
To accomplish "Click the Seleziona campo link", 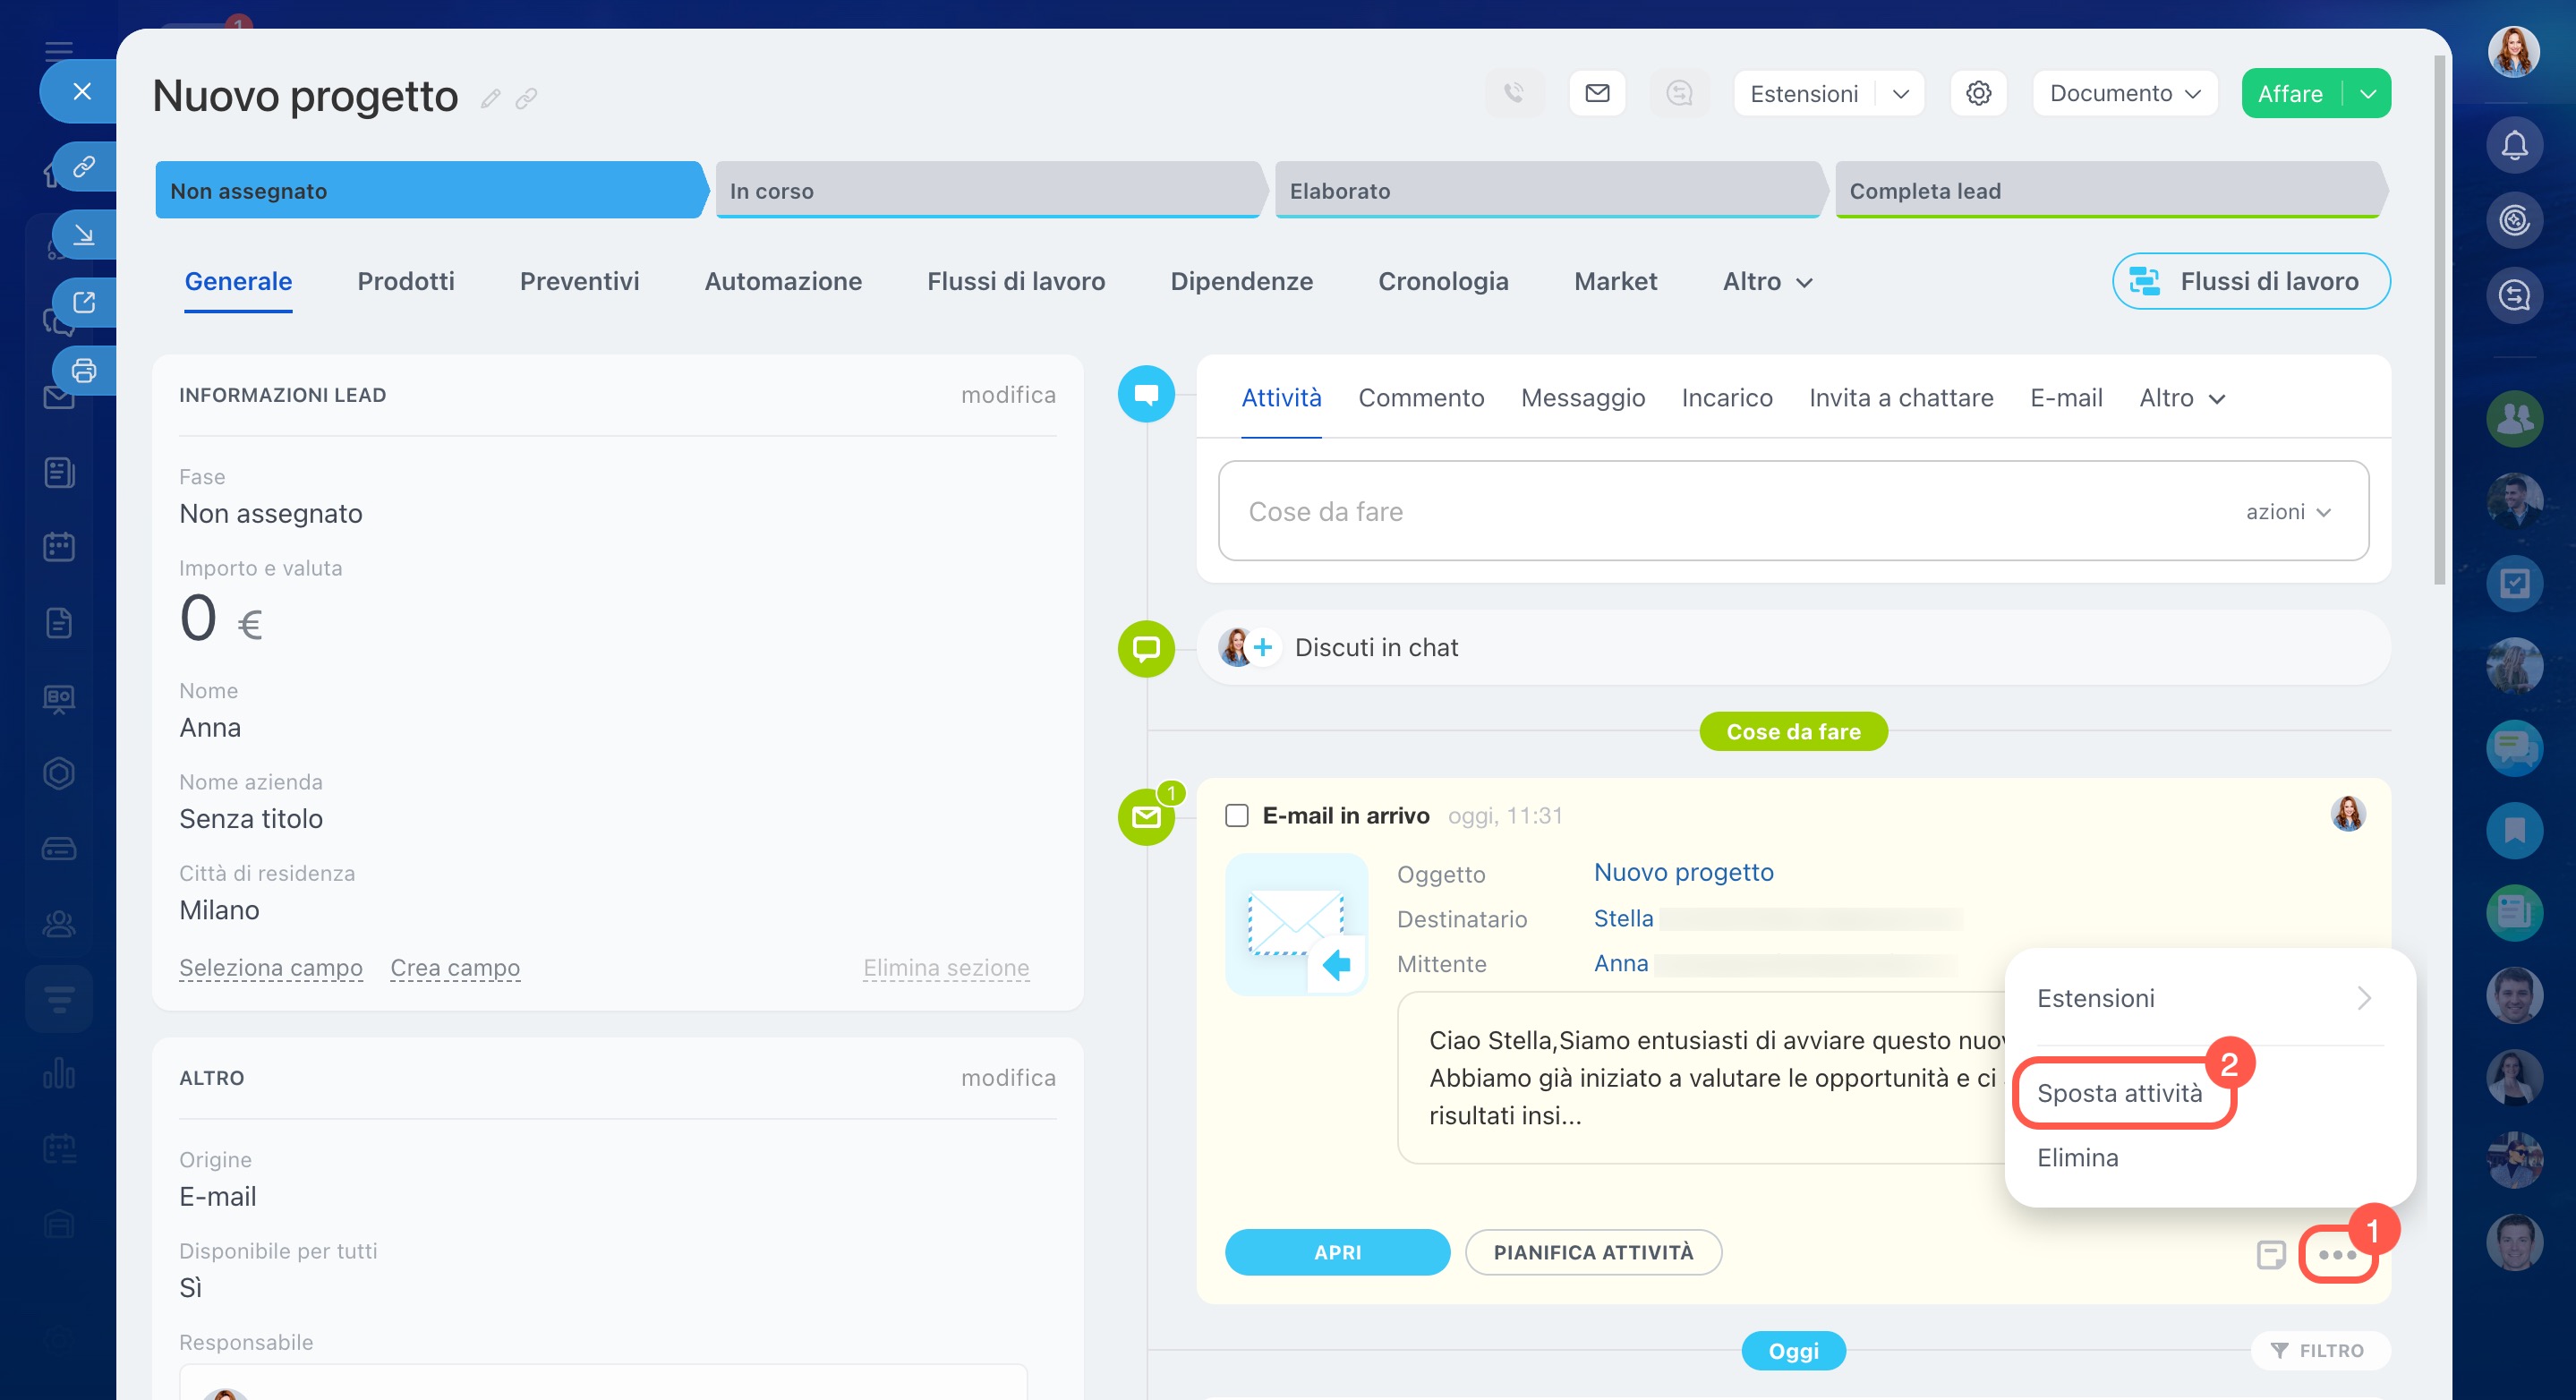I will (x=270, y=967).
